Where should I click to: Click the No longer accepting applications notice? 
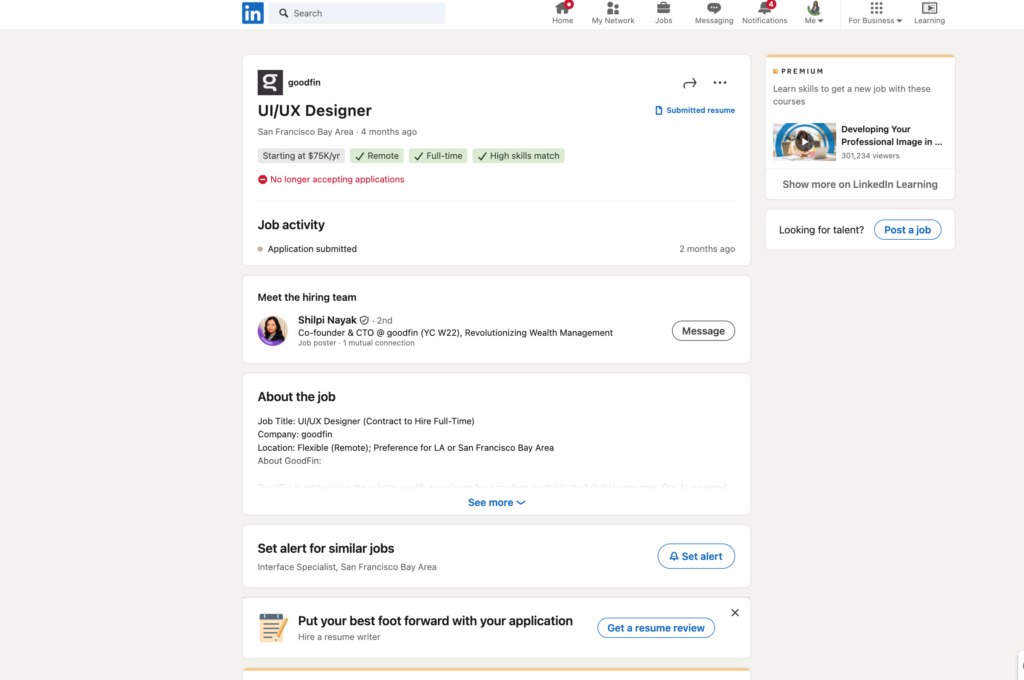click(x=331, y=180)
